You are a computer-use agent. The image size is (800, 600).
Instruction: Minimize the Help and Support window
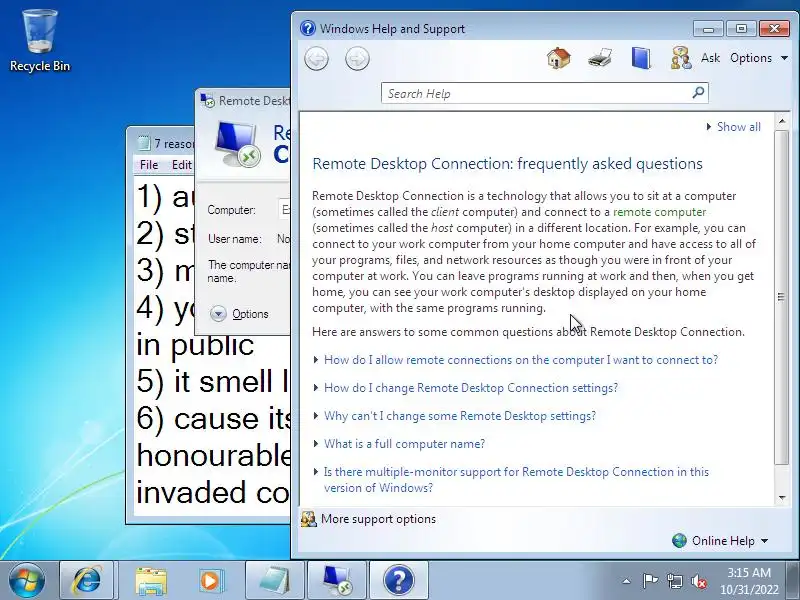tap(708, 28)
